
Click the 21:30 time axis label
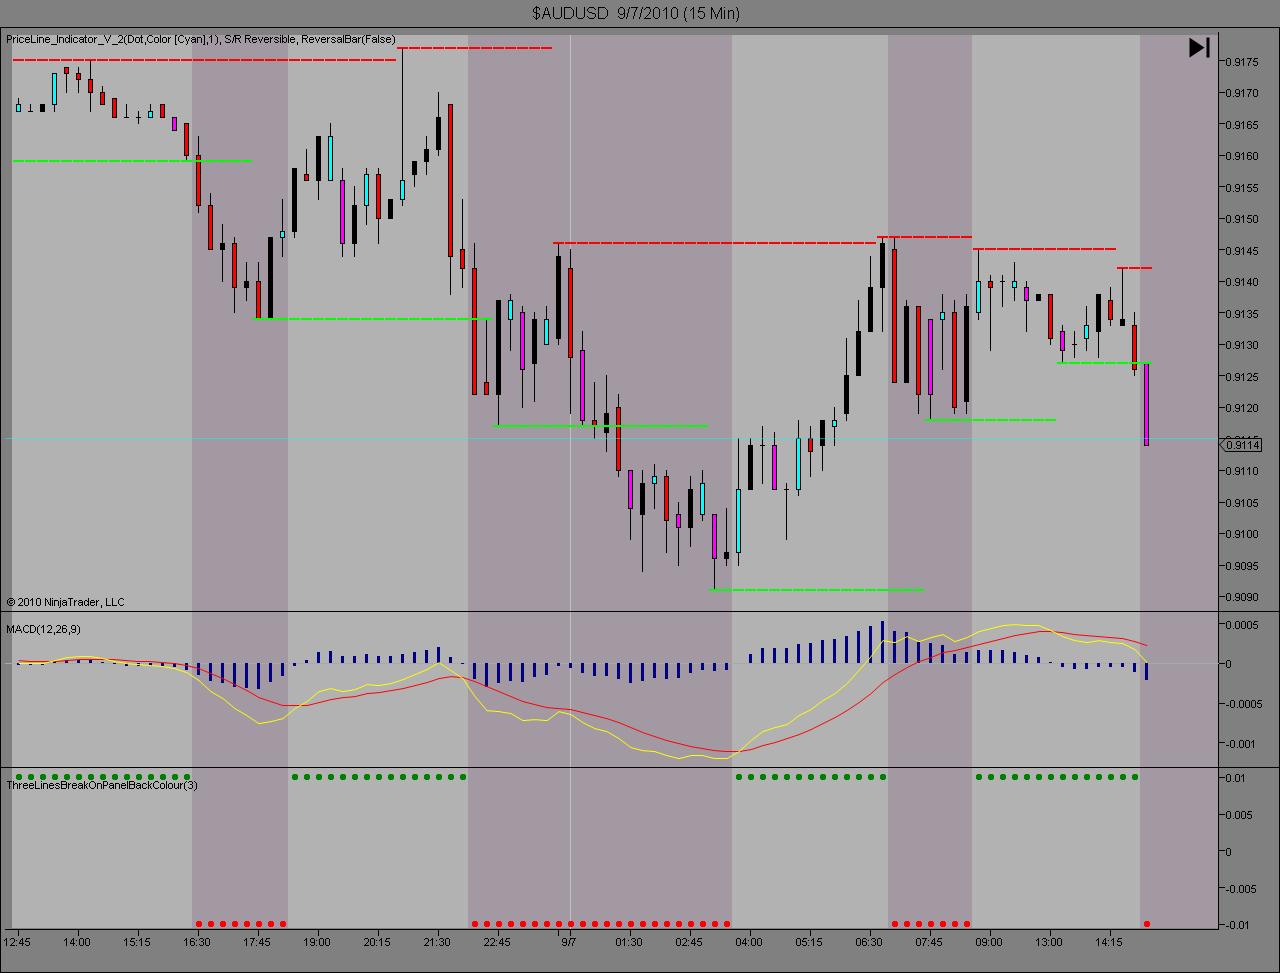(437, 942)
